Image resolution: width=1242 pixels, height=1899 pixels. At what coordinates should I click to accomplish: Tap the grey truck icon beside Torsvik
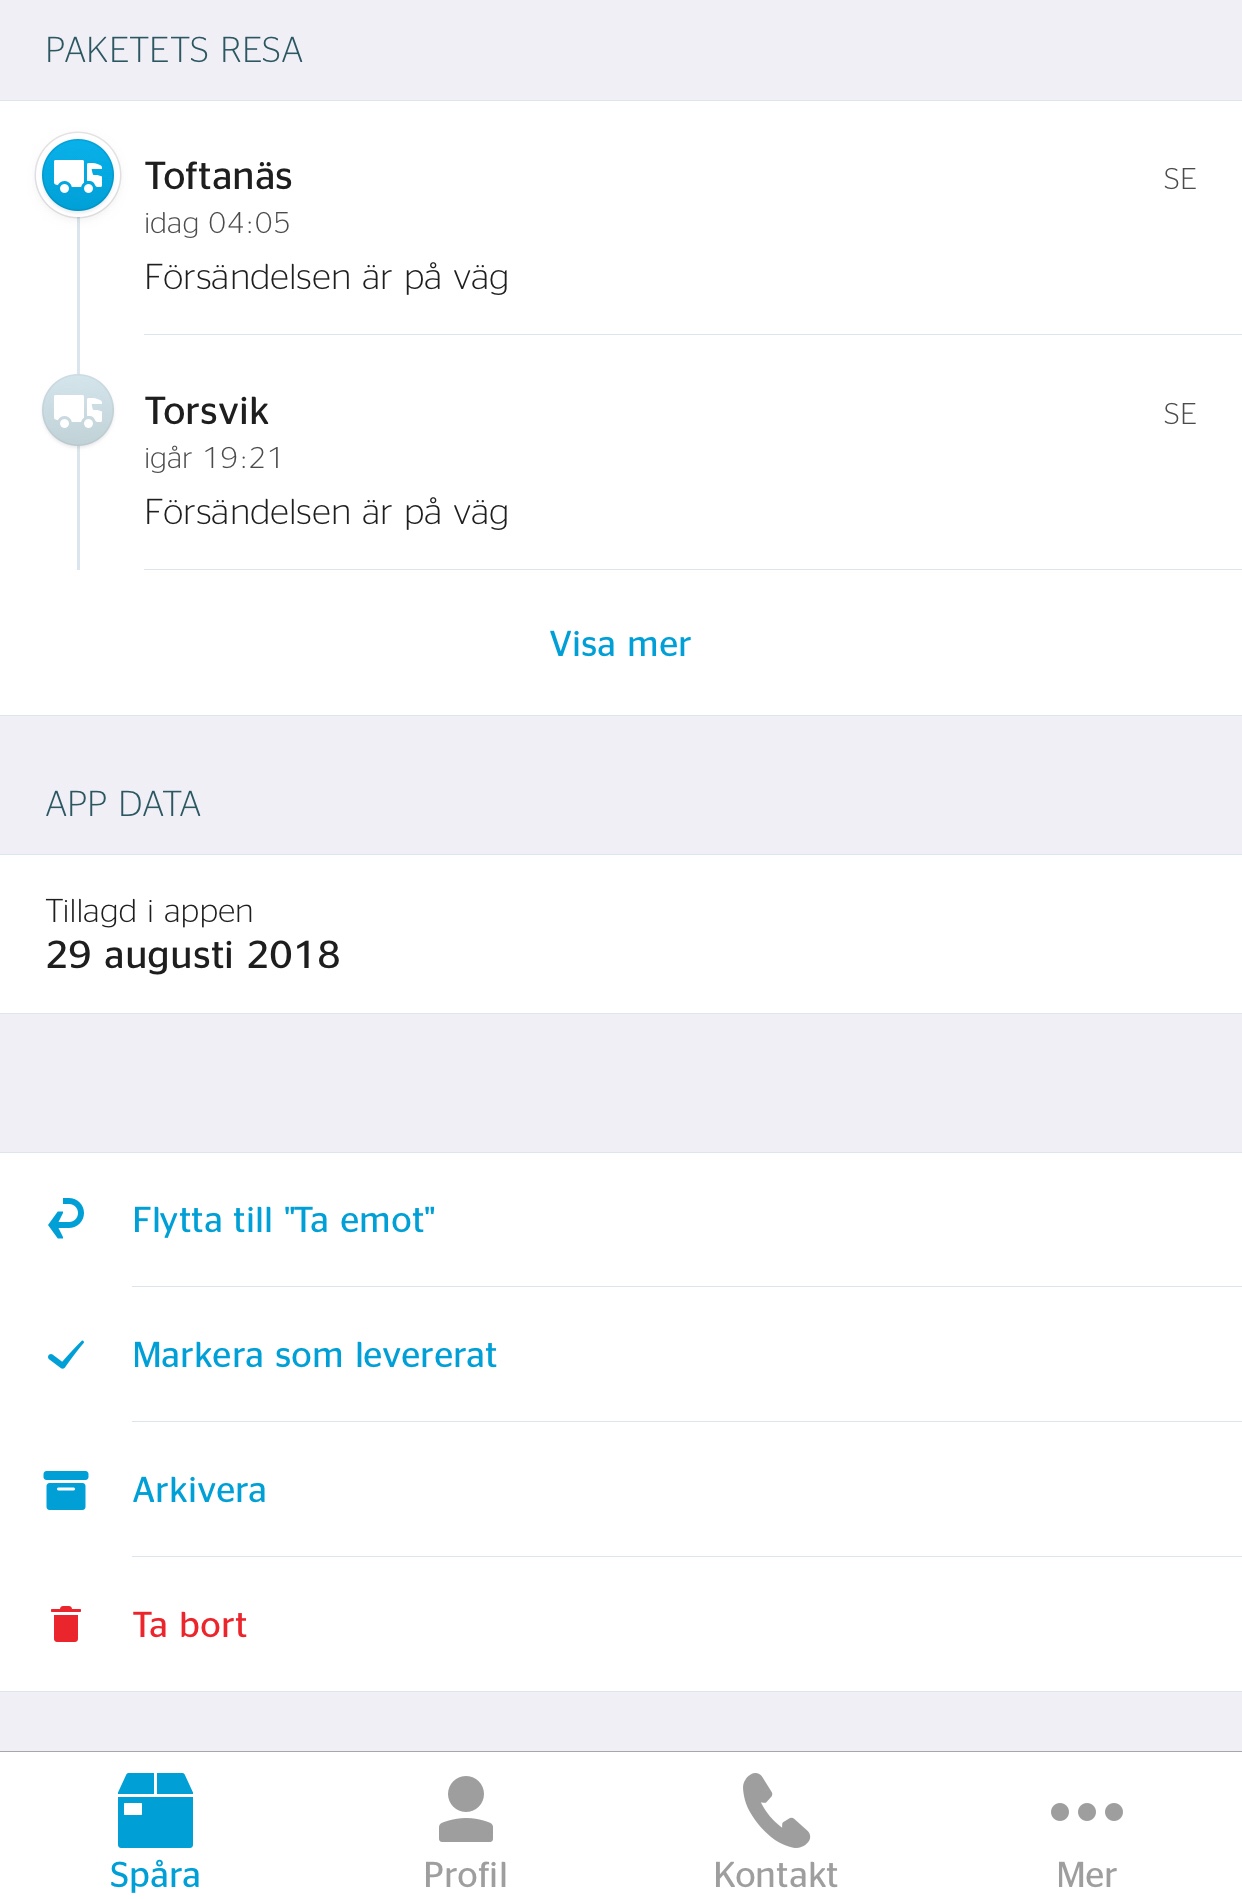[x=78, y=410]
